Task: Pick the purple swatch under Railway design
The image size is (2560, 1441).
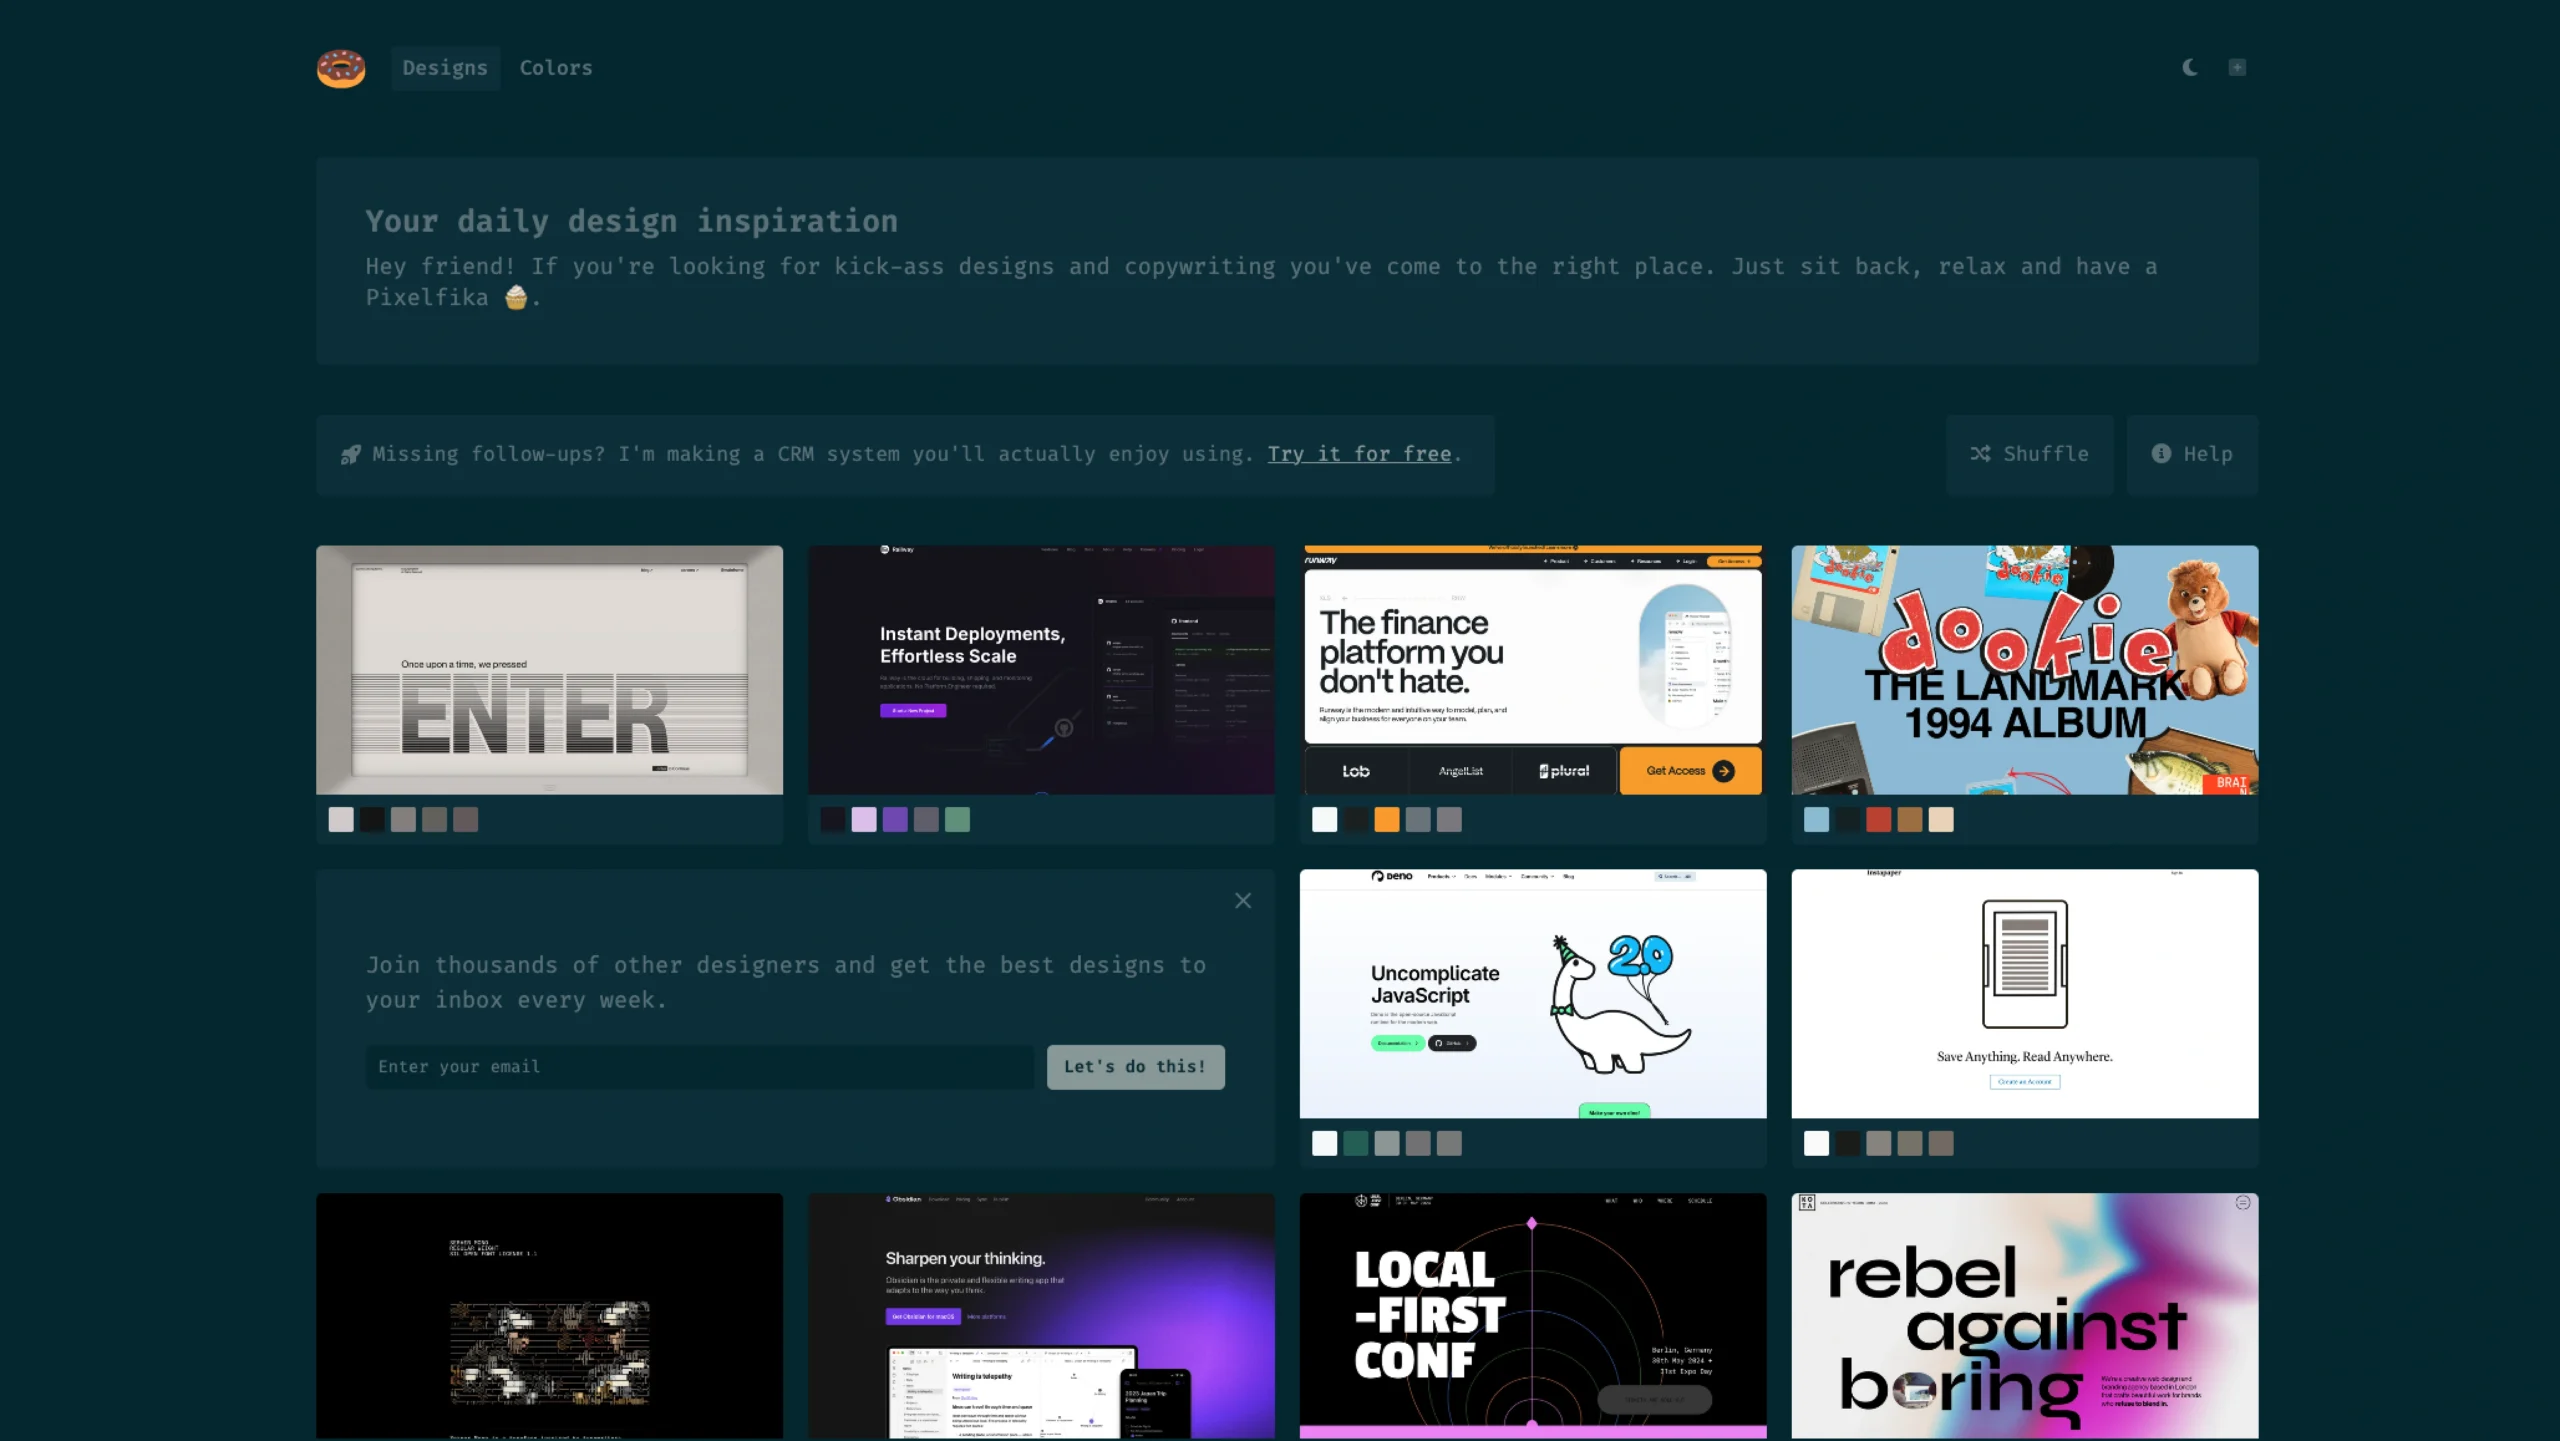Action: [895, 820]
